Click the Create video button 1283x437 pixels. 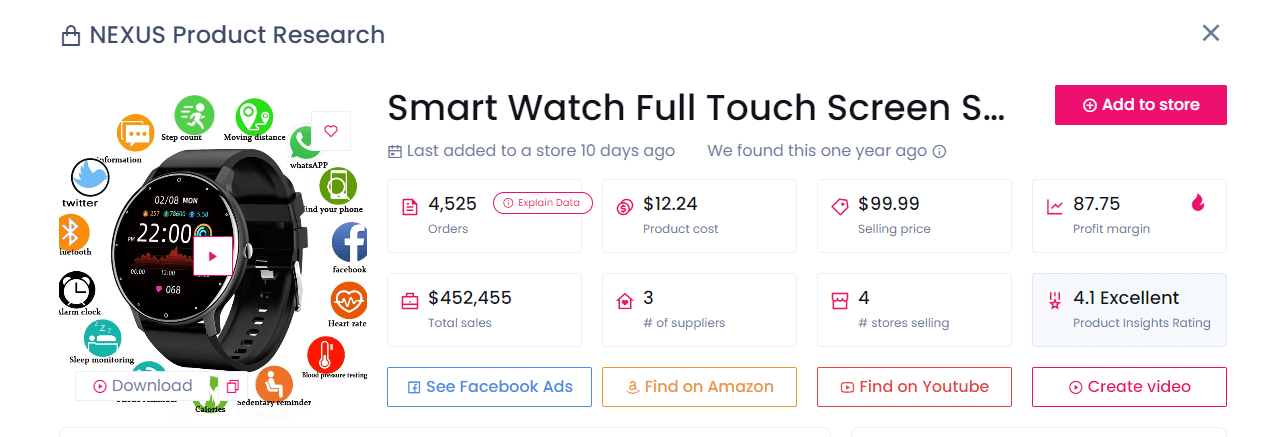[x=1129, y=387]
